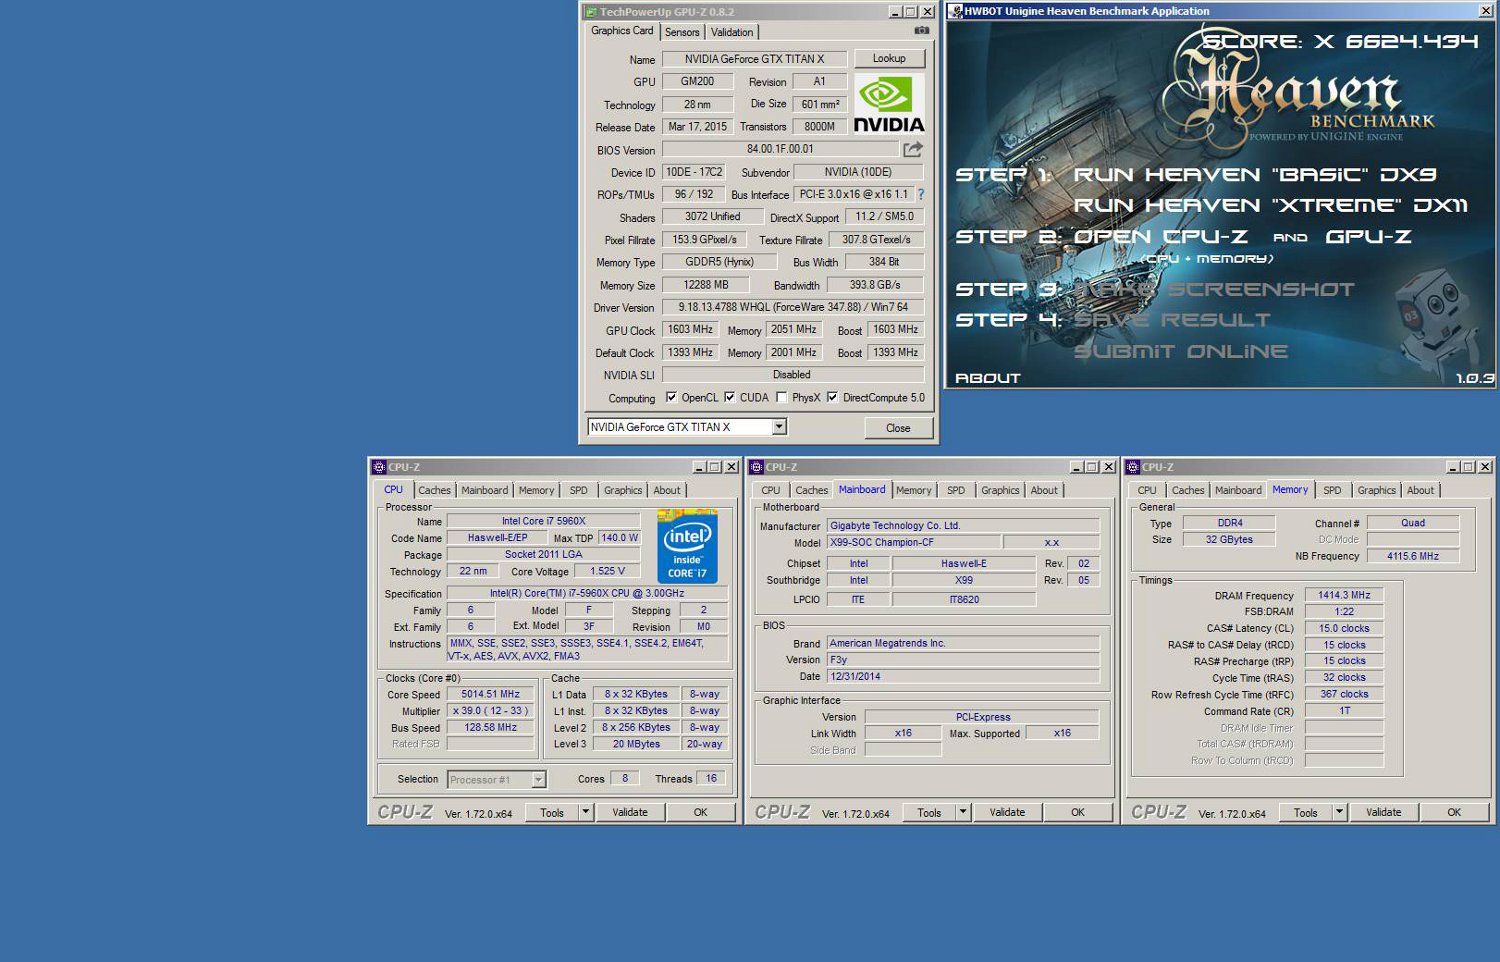Screen dimensions: 1500x962
Task: Click the Lookup button in GPU-Z
Action: pyautogui.click(x=889, y=59)
